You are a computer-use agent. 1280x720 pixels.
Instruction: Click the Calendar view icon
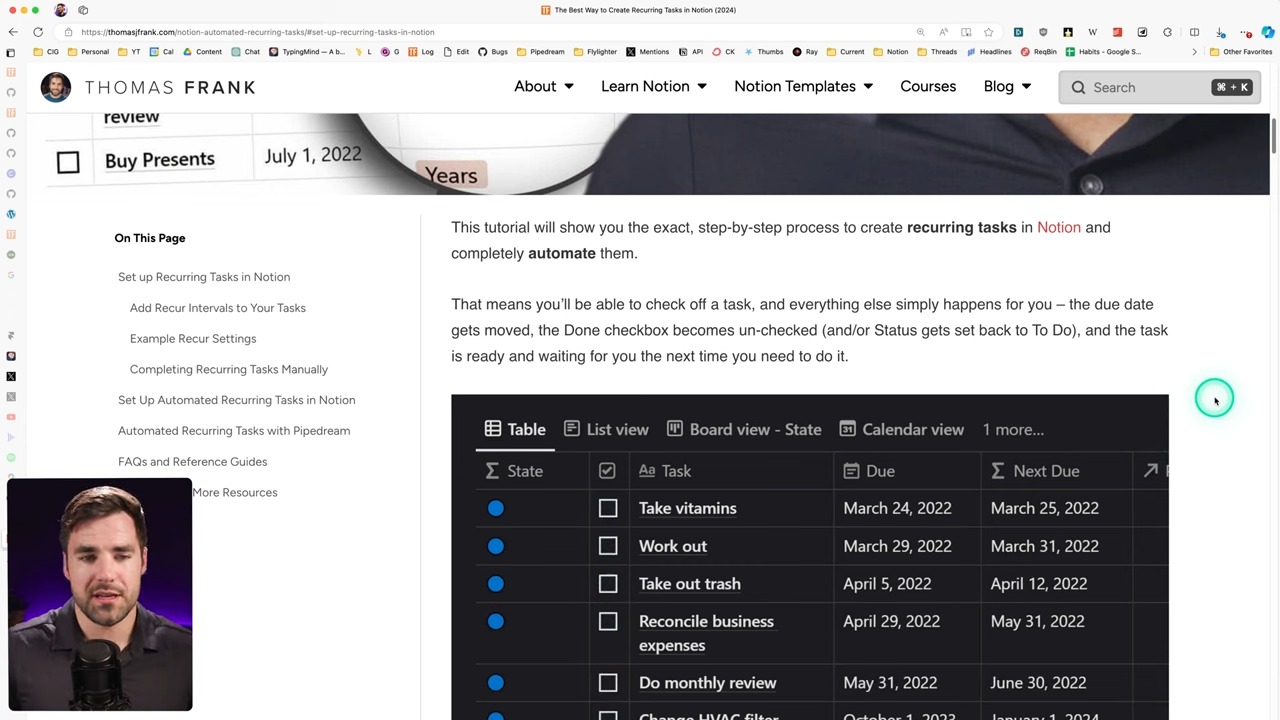[x=847, y=429]
